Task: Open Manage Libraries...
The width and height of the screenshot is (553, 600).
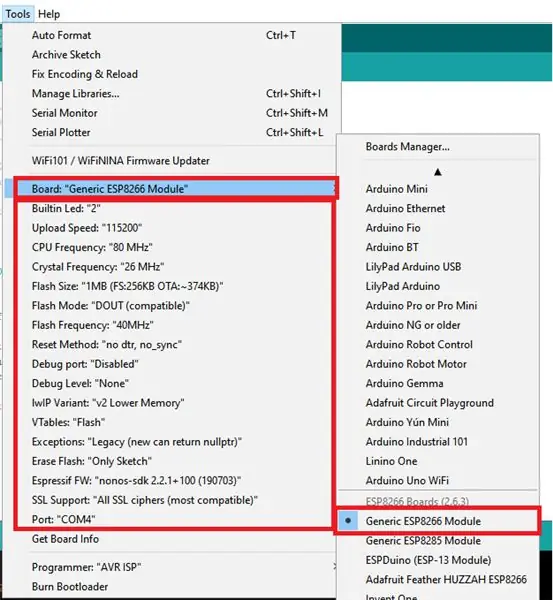Action: [172, 94]
